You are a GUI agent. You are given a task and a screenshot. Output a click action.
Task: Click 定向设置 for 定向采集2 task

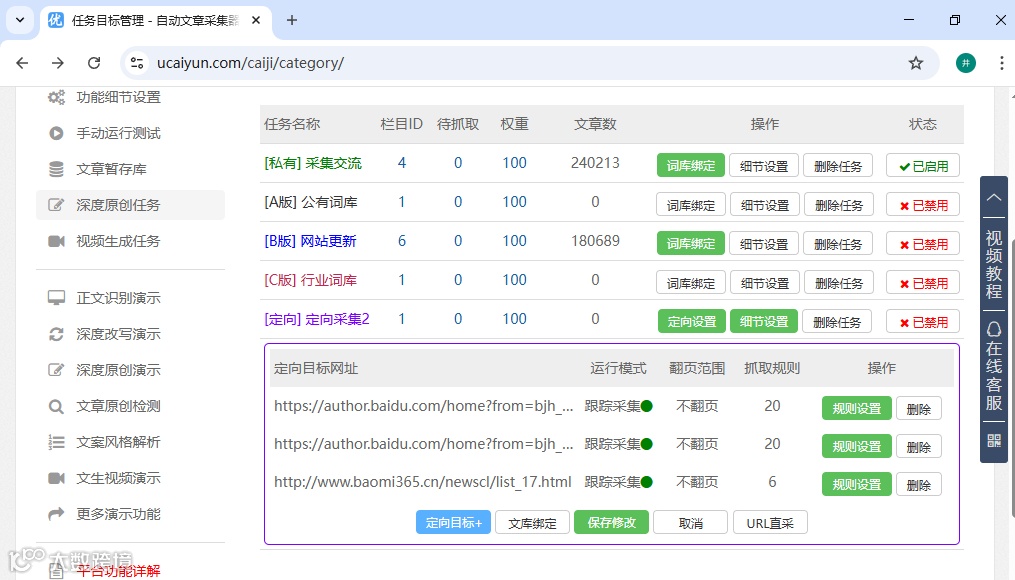691,322
